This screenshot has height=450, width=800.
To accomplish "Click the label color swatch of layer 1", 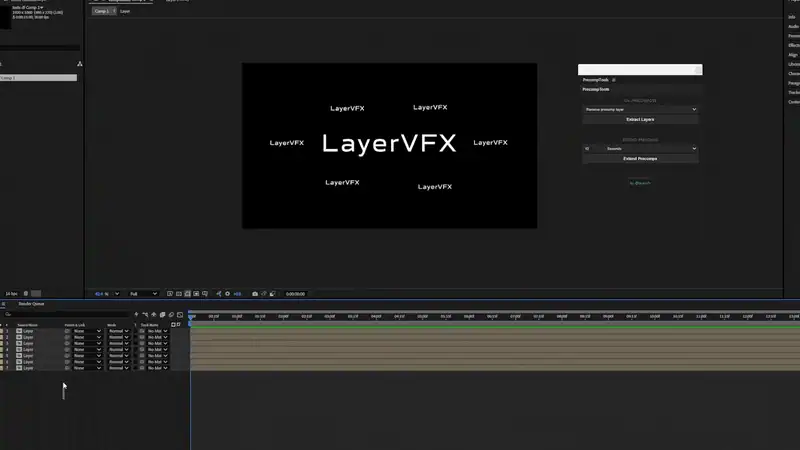I will click(2, 331).
